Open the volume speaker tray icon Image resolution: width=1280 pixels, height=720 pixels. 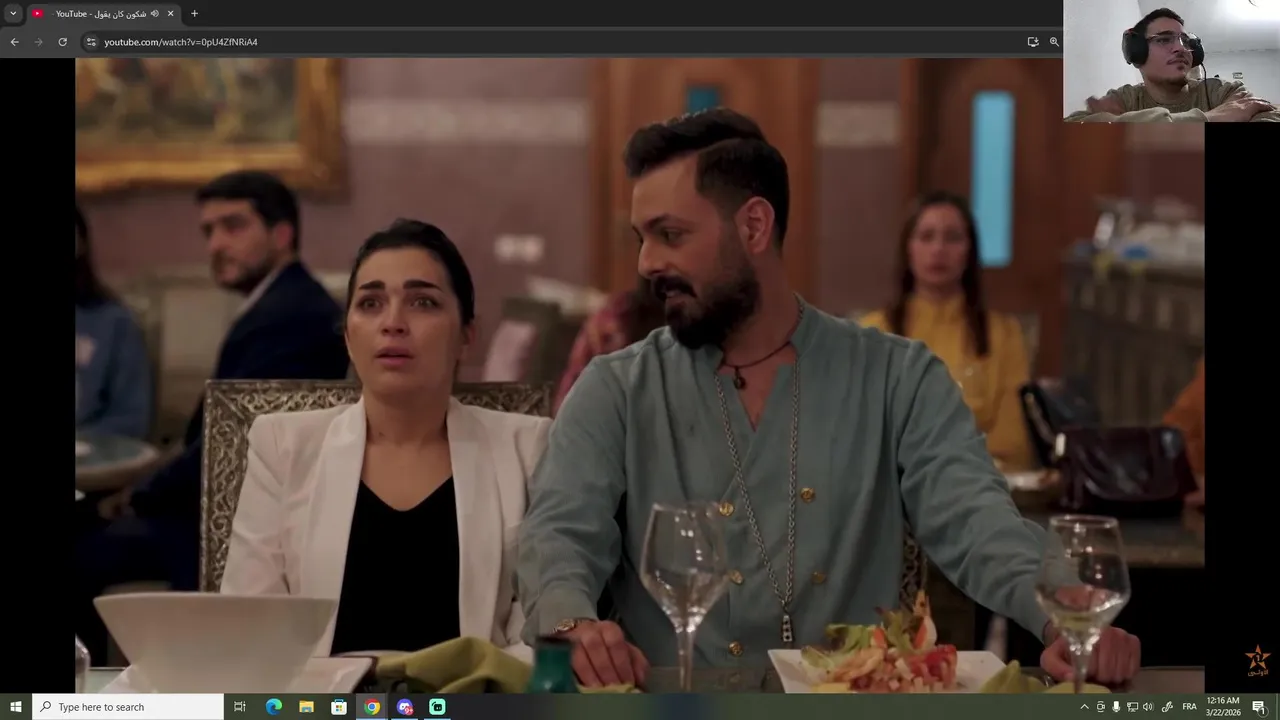(1148, 707)
